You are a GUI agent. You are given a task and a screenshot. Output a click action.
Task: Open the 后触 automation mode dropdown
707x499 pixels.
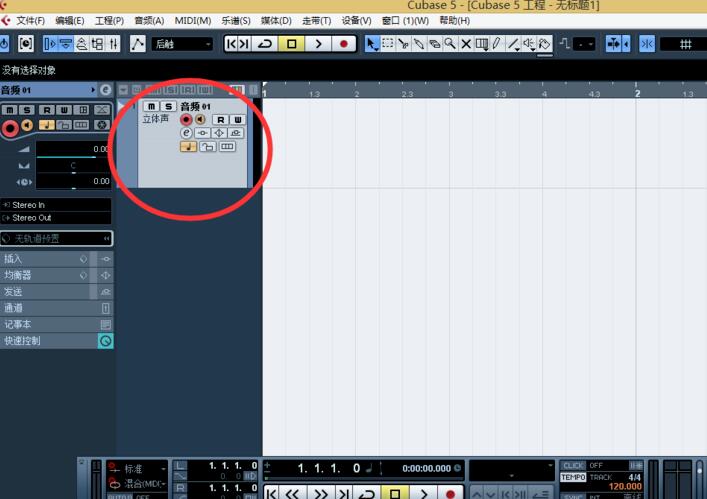coord(182,44)
